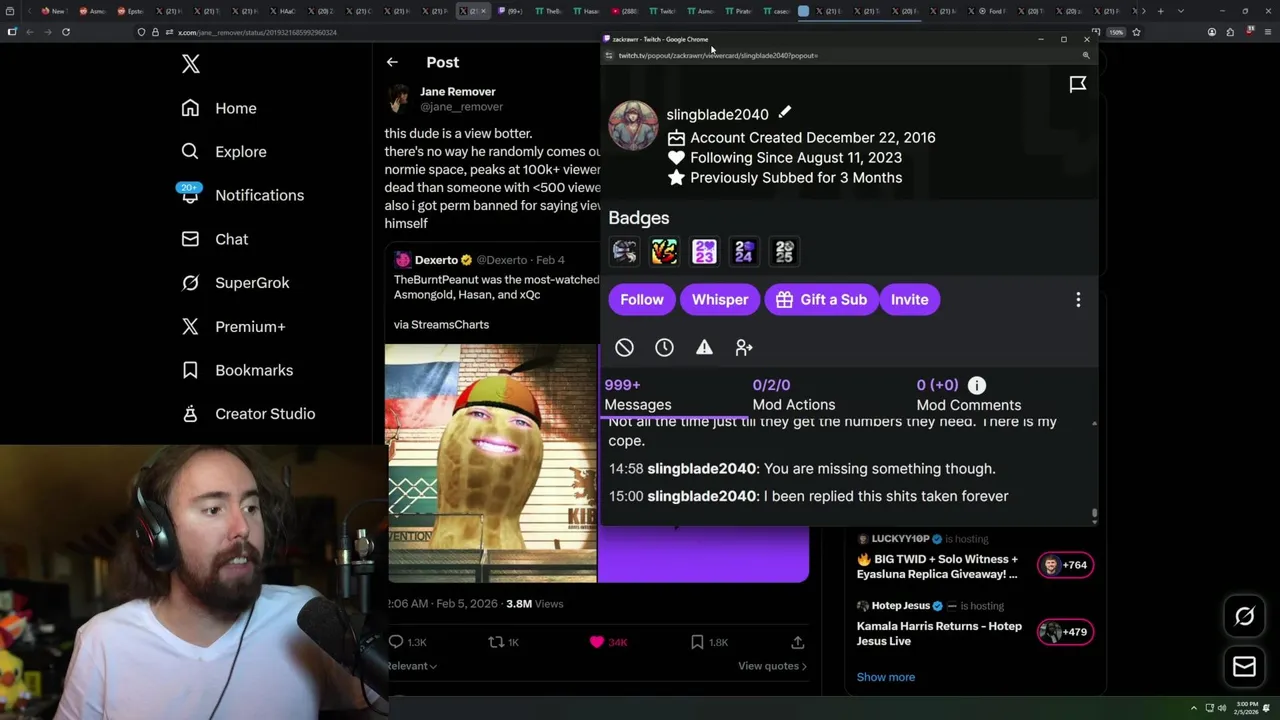Screen dimensions: 1280x720
Task: Click the add moderator person icon
Action: point(744,348)
